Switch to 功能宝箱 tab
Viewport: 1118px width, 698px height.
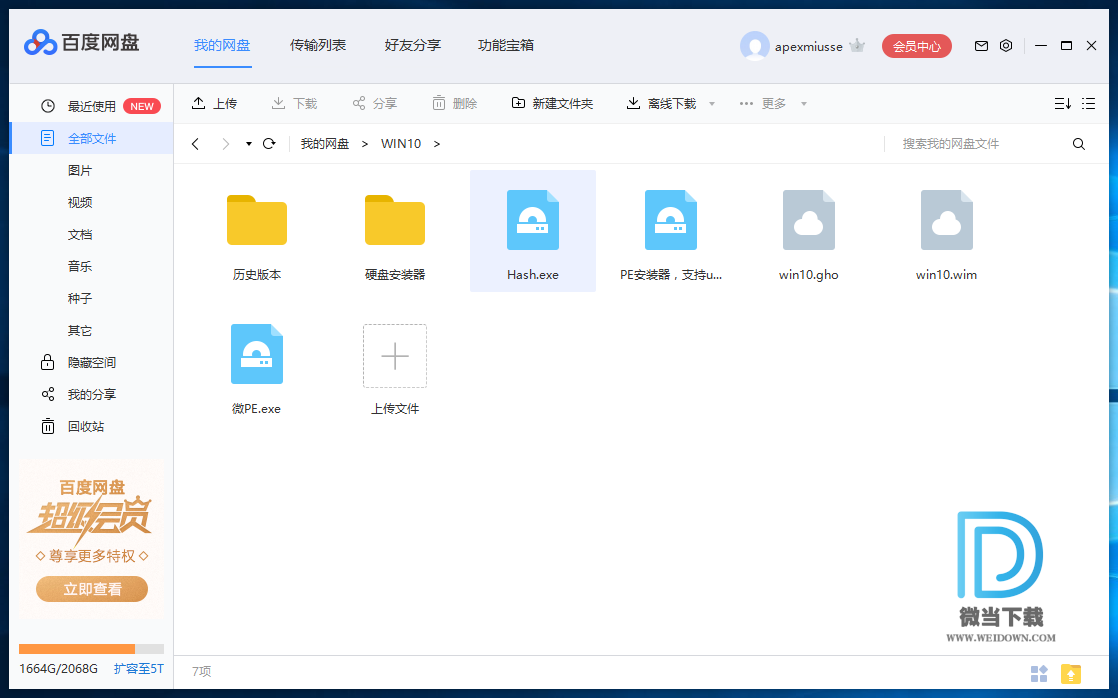(x=506, y=45)
